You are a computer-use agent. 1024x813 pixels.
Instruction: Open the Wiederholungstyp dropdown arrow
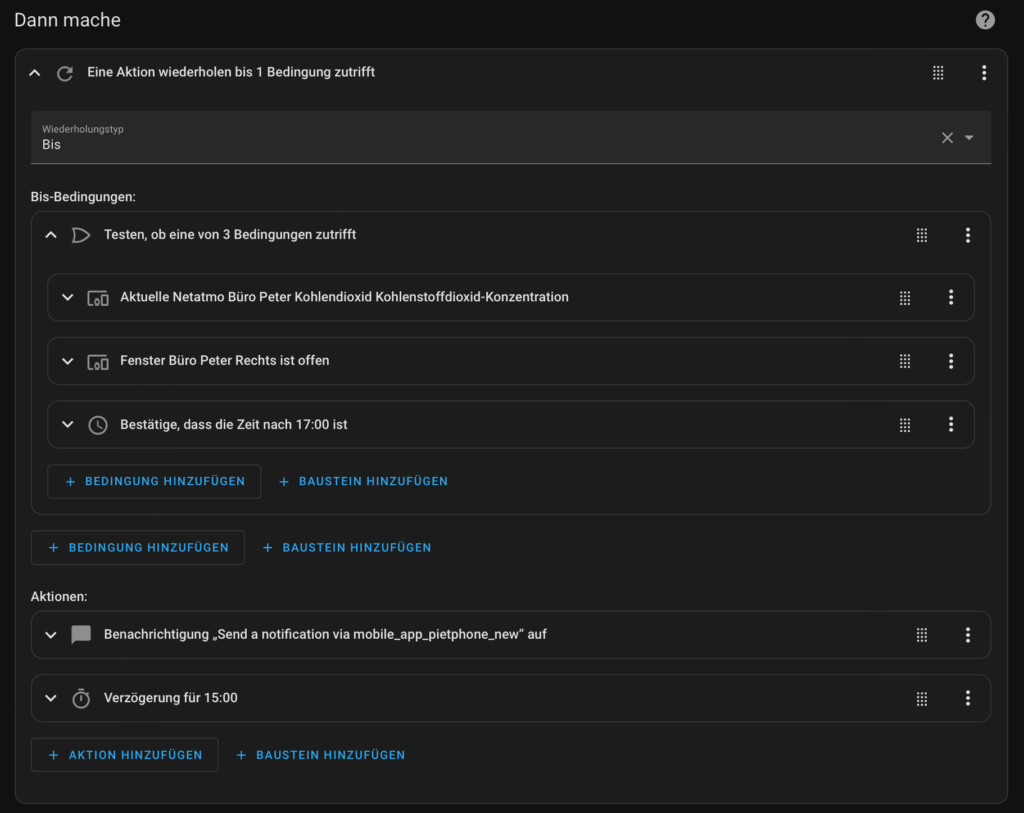pos(969,138)
